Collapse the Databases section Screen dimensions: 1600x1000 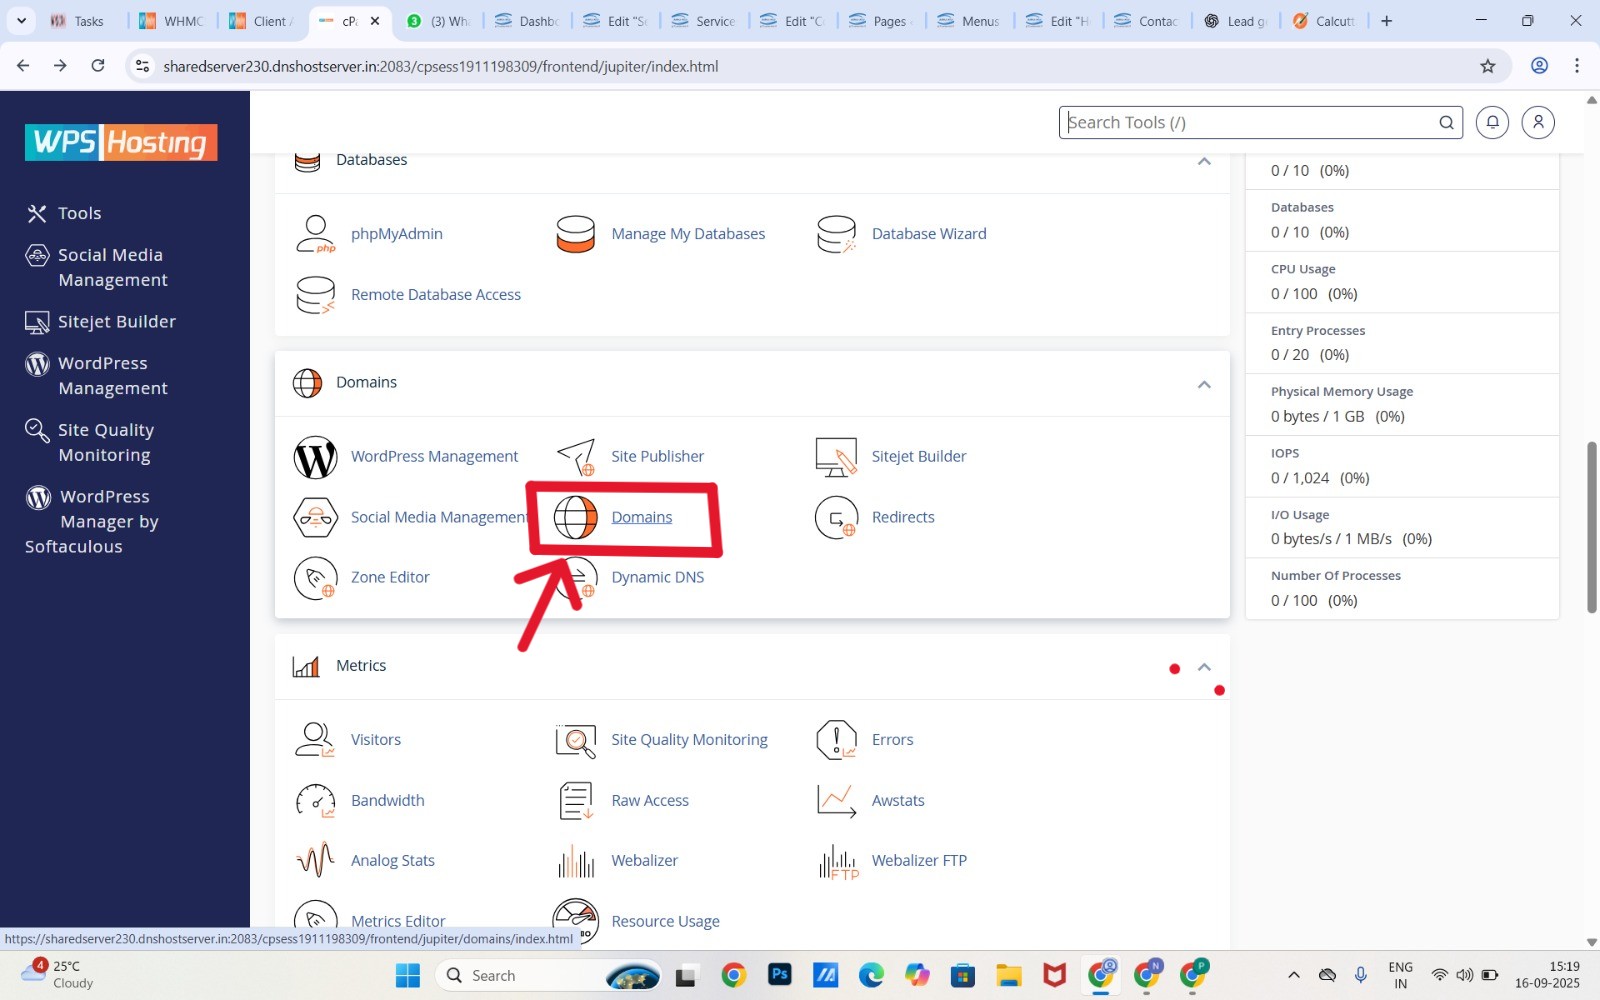(1204, 161)
